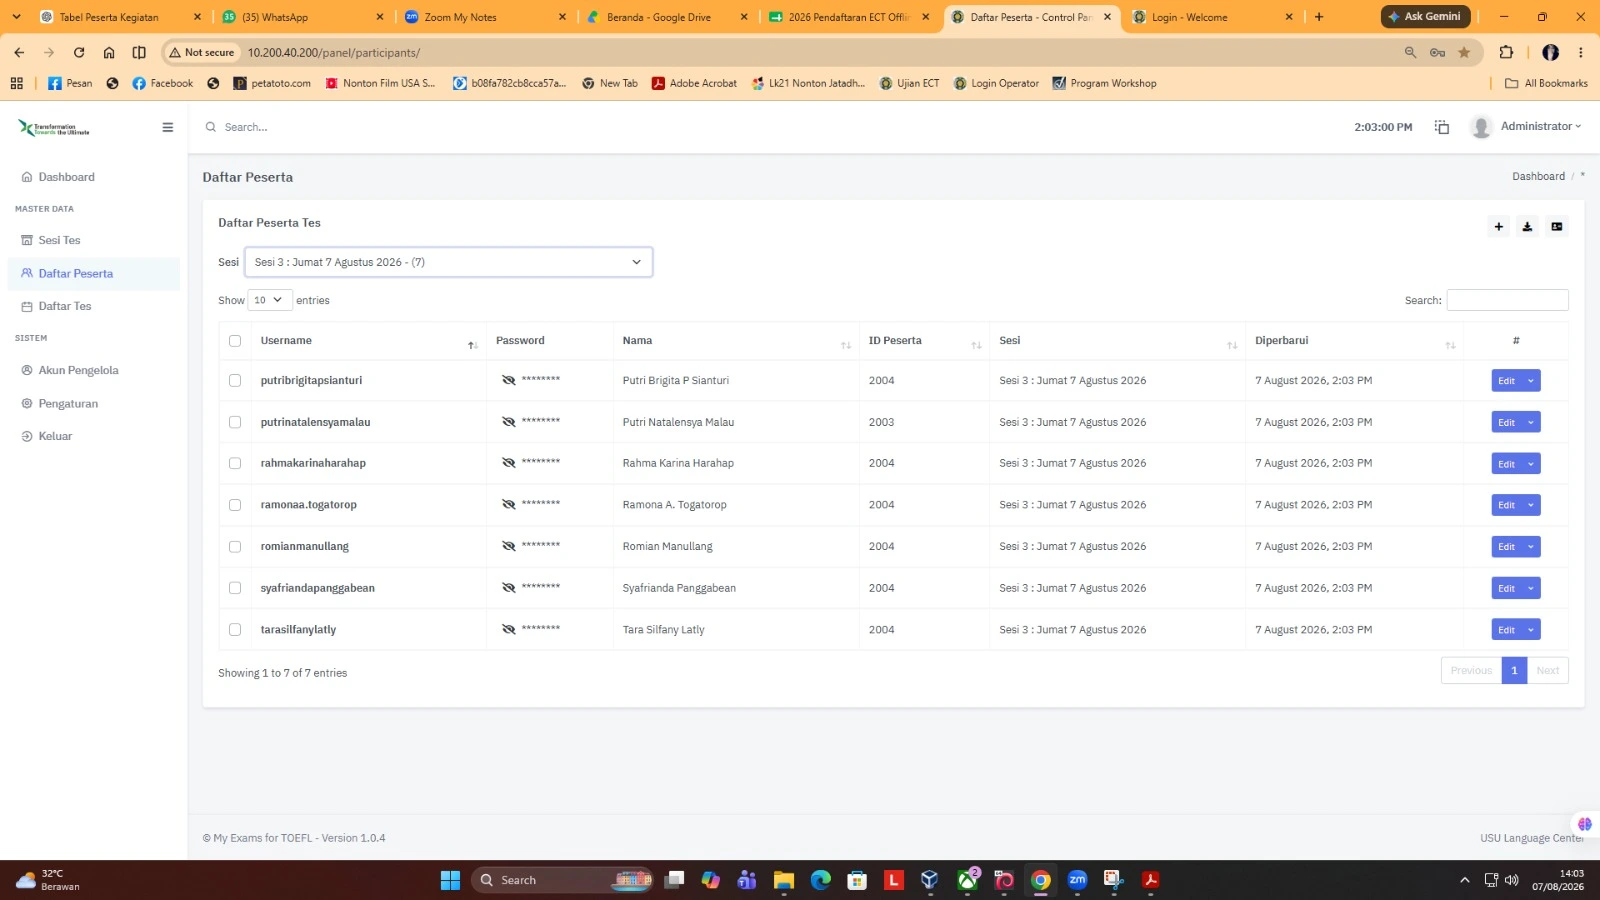Screen dimensions: 1600x900
Task: Click the browser reload icon
Action: point(79,53)
